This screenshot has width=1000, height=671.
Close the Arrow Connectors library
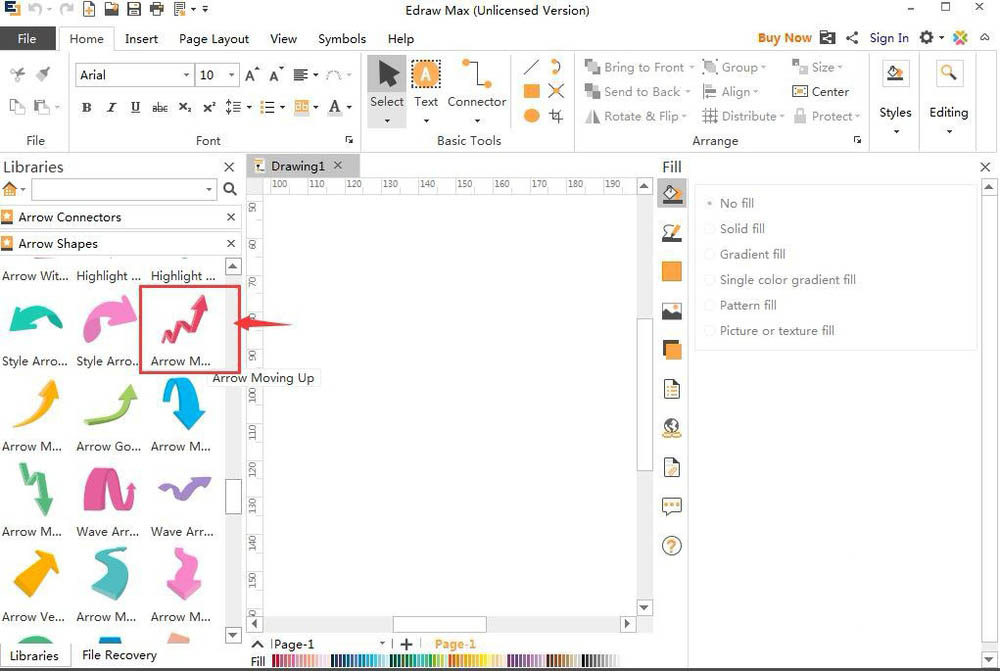[x=231, y=217]
